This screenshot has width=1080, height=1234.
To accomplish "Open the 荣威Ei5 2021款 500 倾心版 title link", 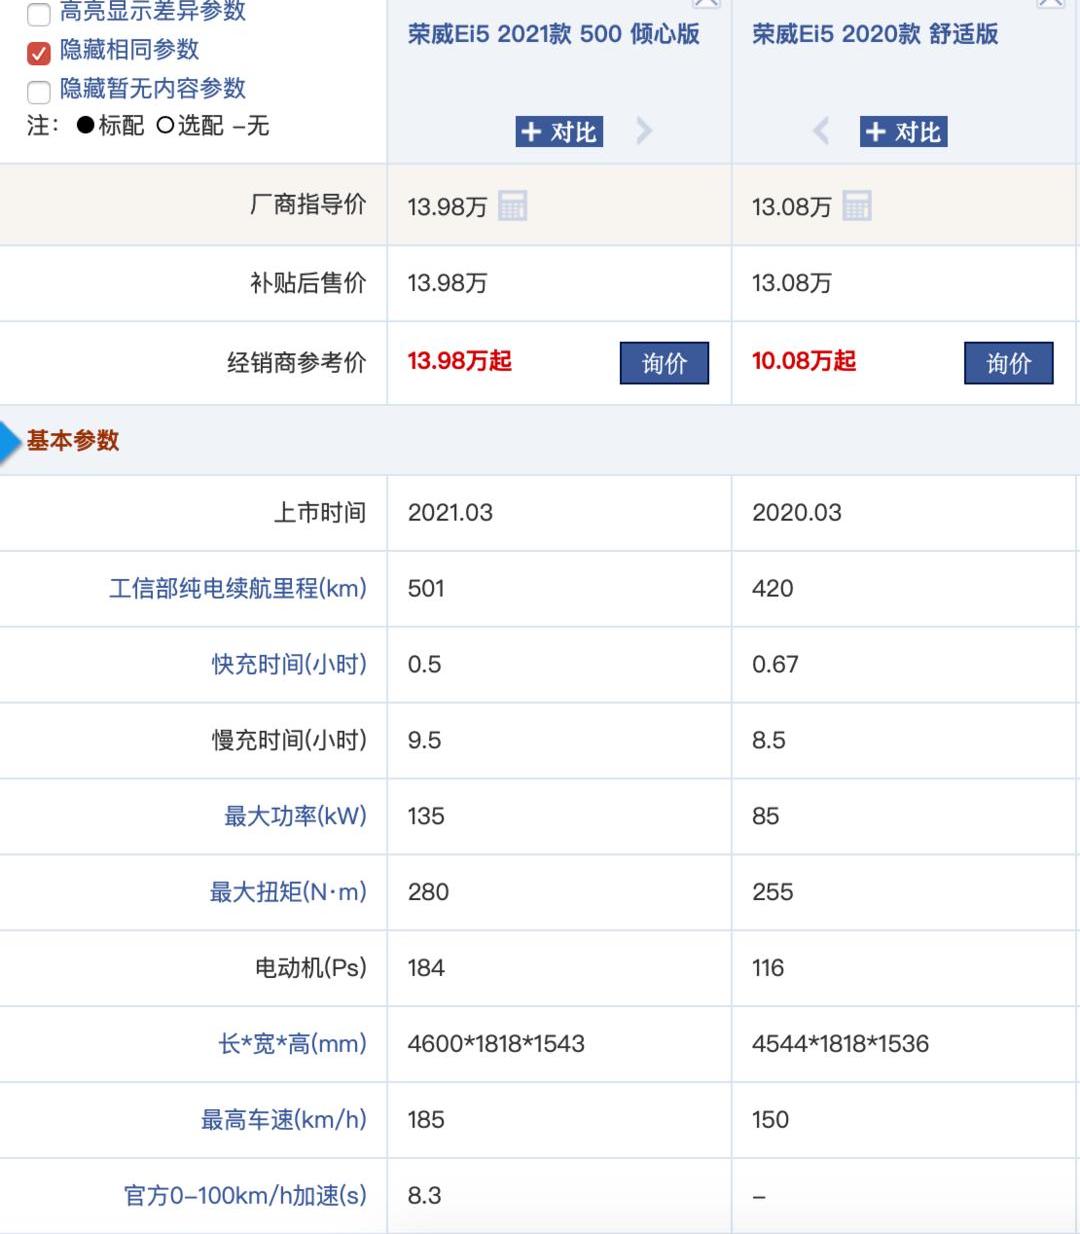I will (x=554, y=34).
